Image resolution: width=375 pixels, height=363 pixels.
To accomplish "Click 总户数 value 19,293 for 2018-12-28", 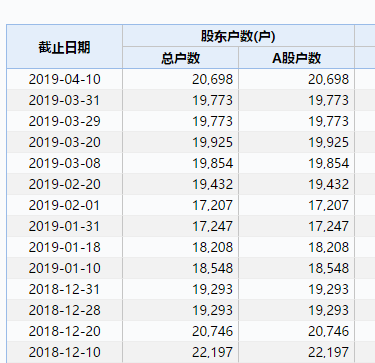I will point(213,310).
